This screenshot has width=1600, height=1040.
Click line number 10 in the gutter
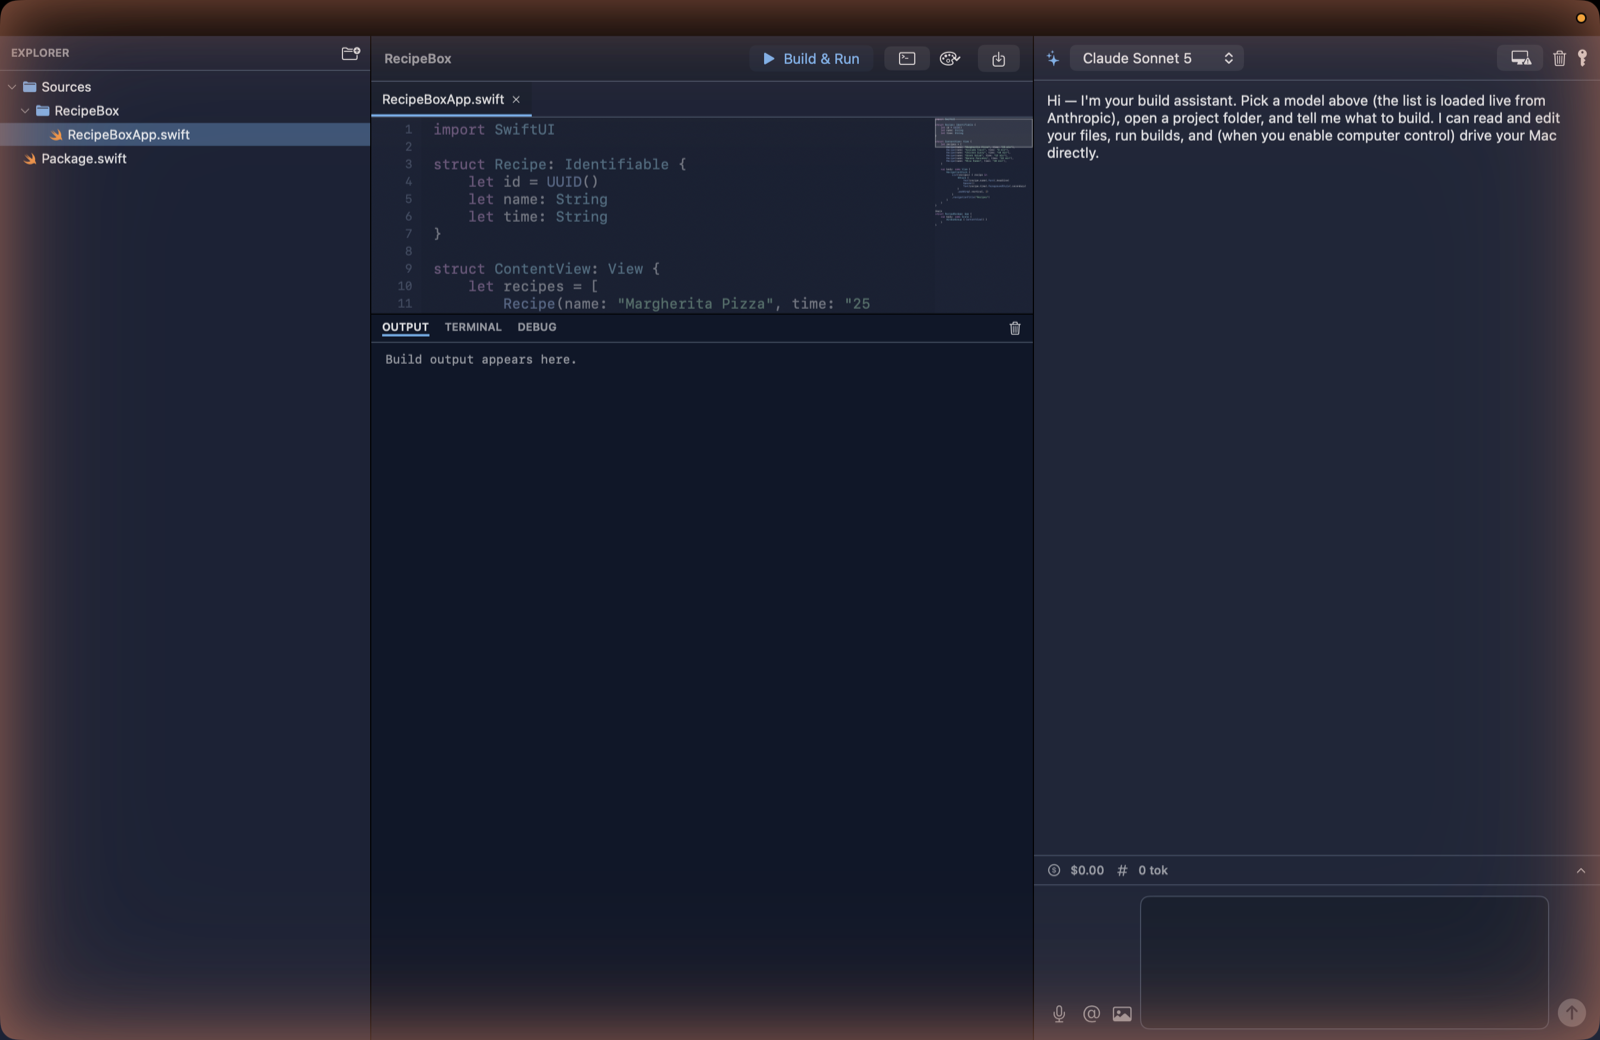pyautogui.click(x=405, y=286)
